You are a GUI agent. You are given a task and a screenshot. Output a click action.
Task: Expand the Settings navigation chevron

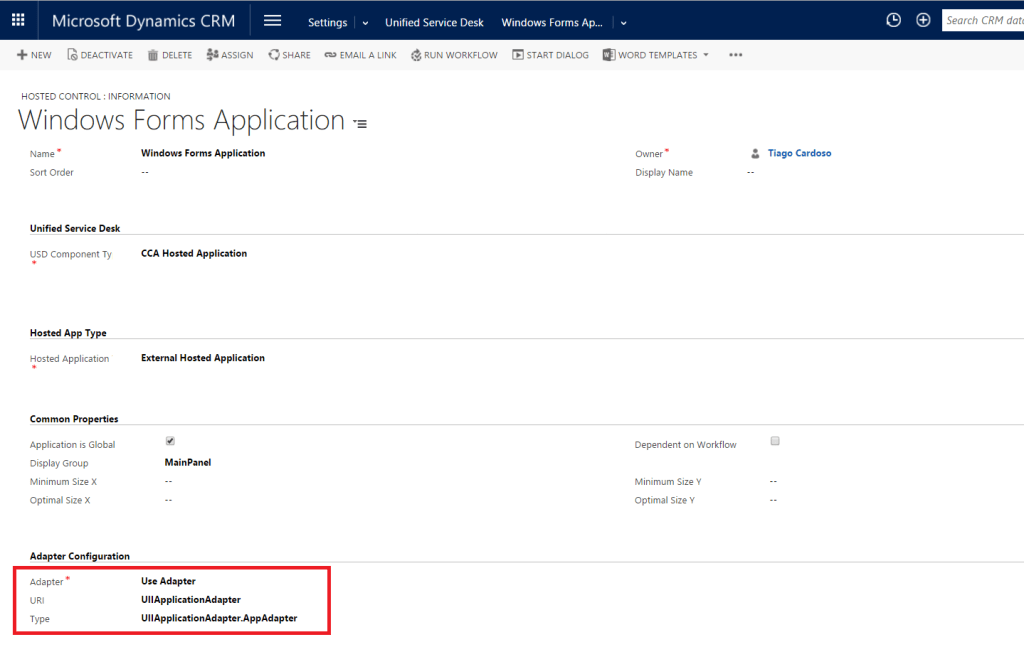pyautogui.click(x=365, y=22)
